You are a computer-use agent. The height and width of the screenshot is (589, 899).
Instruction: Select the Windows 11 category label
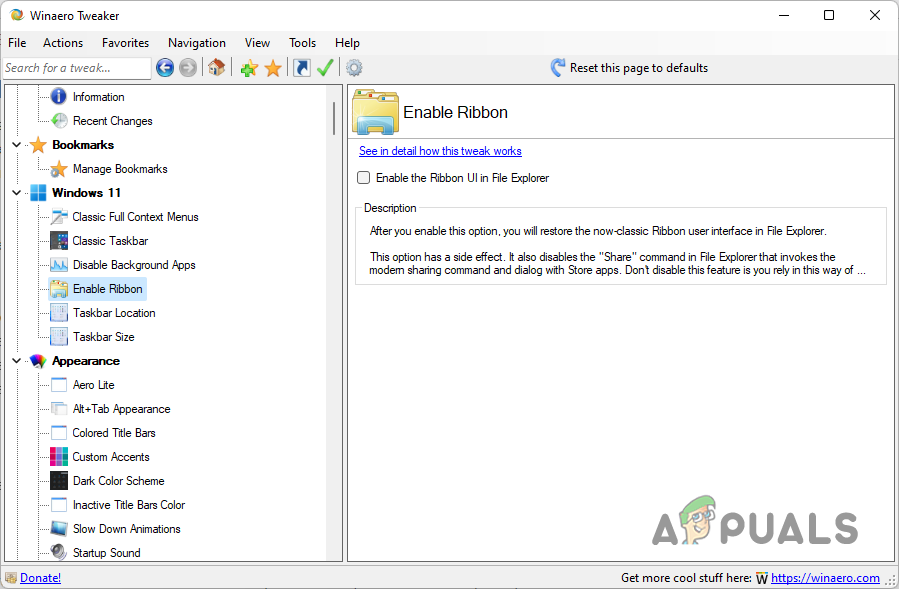point(86,193)
